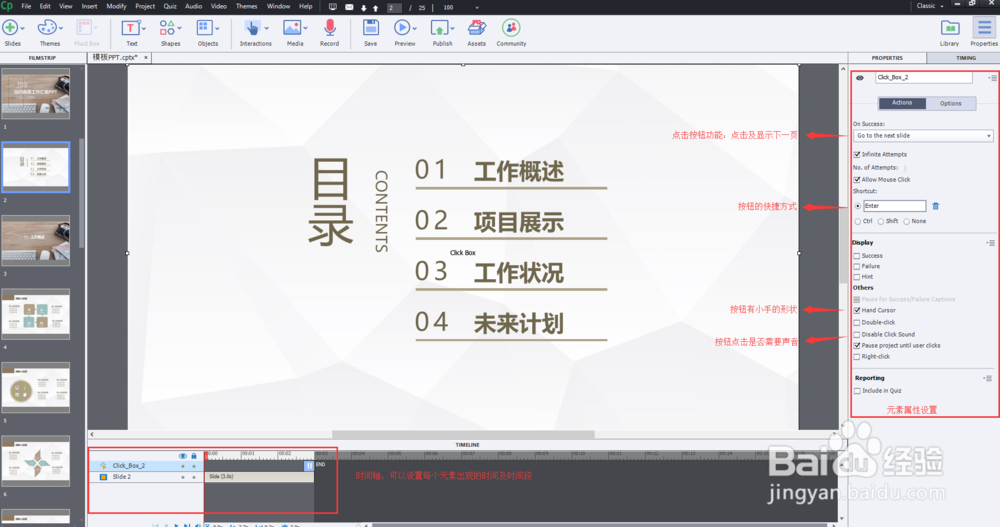Select the Ctrl shortcut radio button
The height and width of the screenshot is (527, 1000).
click(x=858, y=221)
